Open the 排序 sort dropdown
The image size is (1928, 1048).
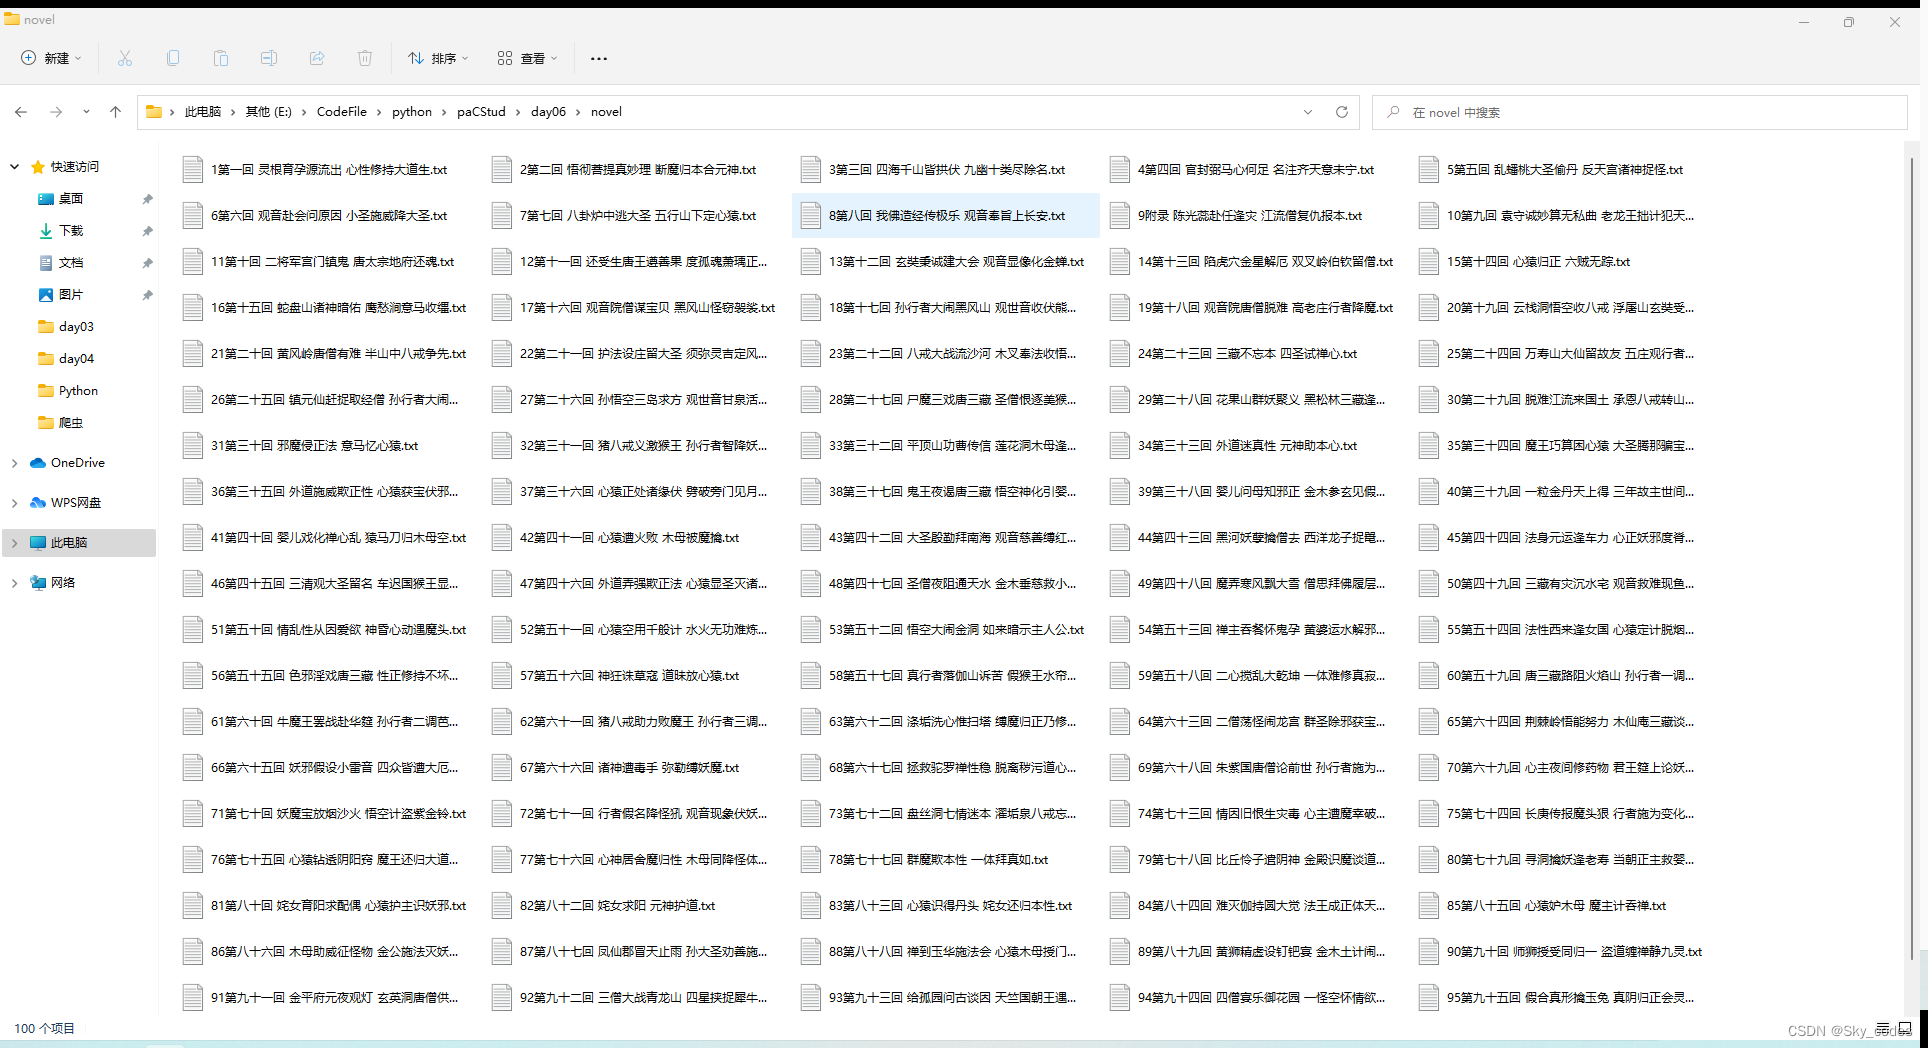coord(438,58)
